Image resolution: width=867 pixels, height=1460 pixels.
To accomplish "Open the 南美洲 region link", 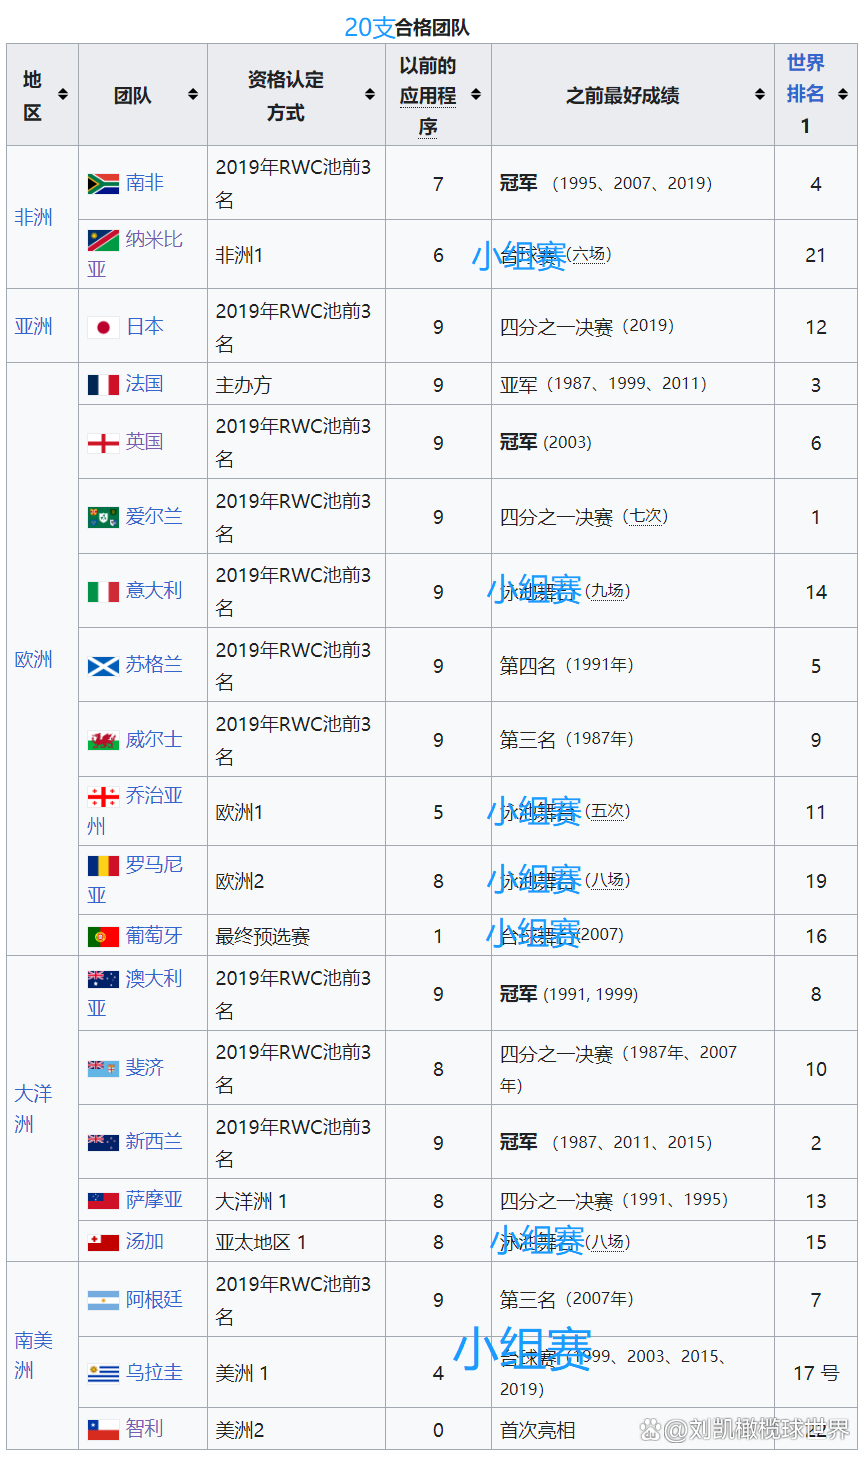I will click(x=33, y=1355).
